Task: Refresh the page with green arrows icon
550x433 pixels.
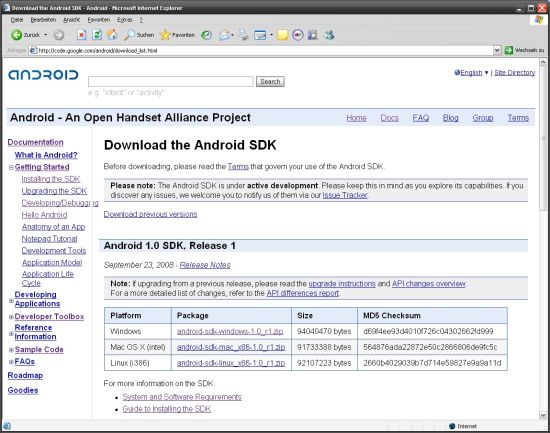Action: pos(97,35)
